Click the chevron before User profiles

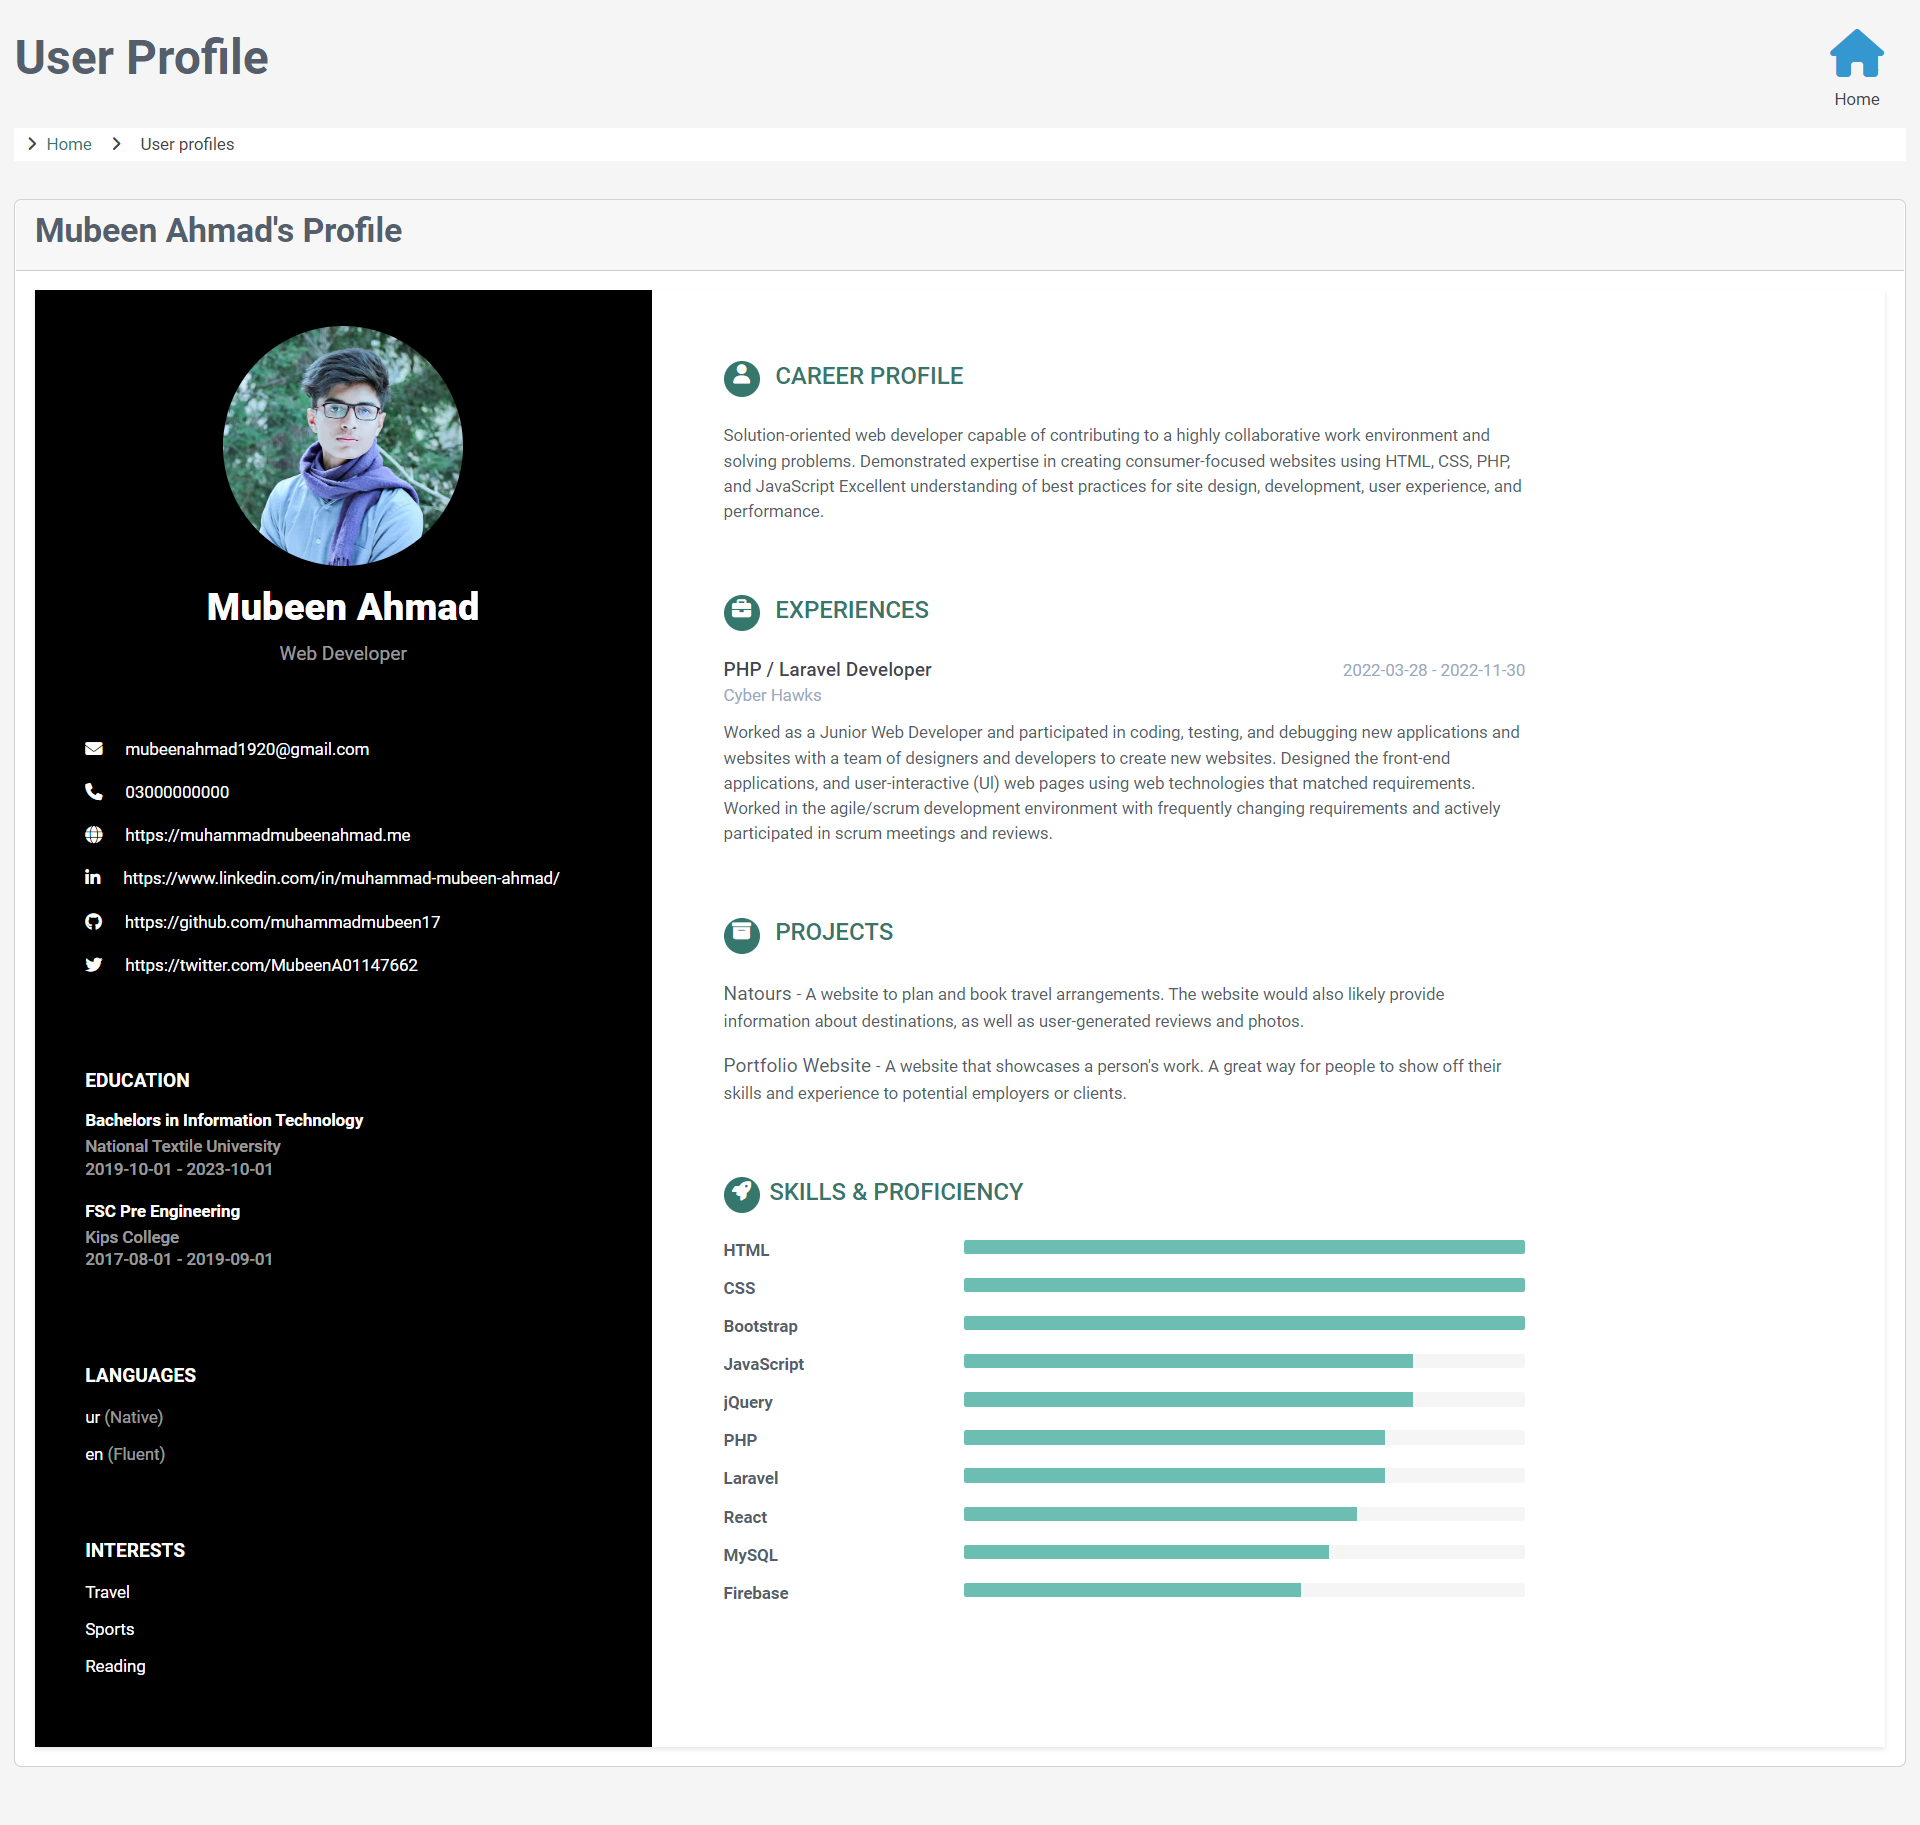point(116,144)
